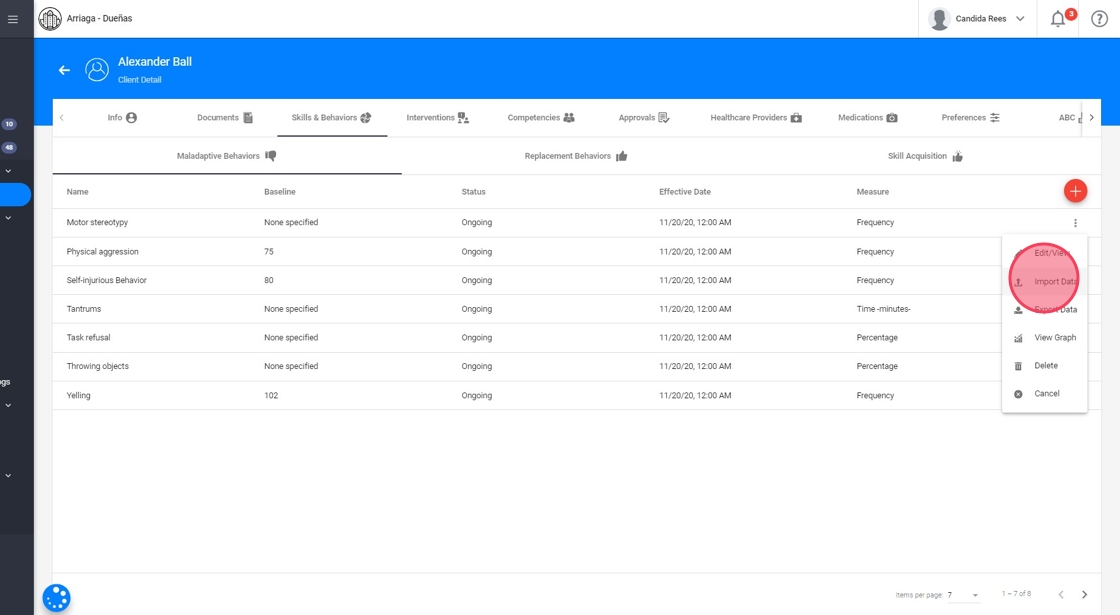
Task: Go to the next page of behaviors
Action: pyautogui.click(x=1084, y=594)
